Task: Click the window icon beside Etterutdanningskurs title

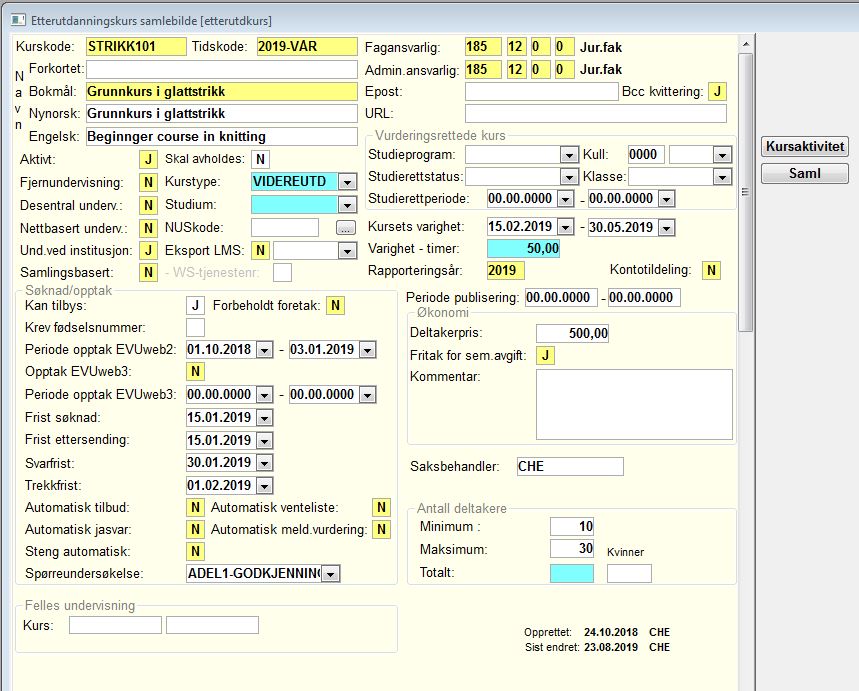Action: tap(18, 20)
